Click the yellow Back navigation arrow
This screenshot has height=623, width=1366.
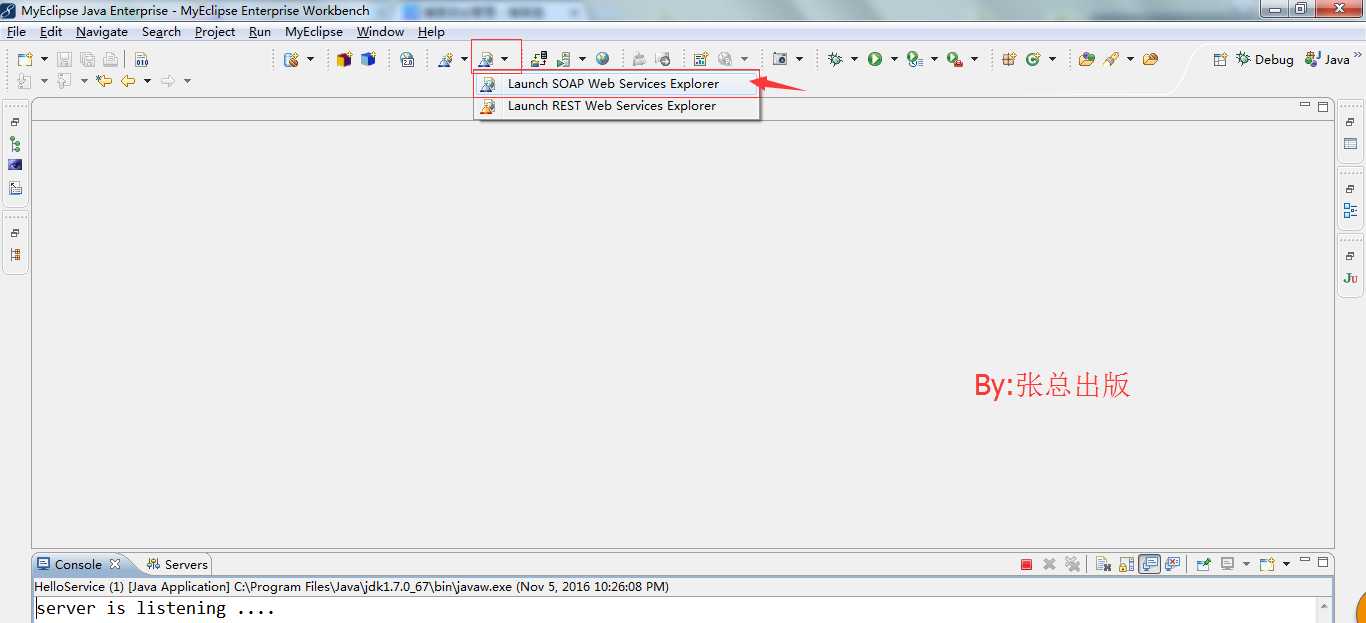(128, 81)
